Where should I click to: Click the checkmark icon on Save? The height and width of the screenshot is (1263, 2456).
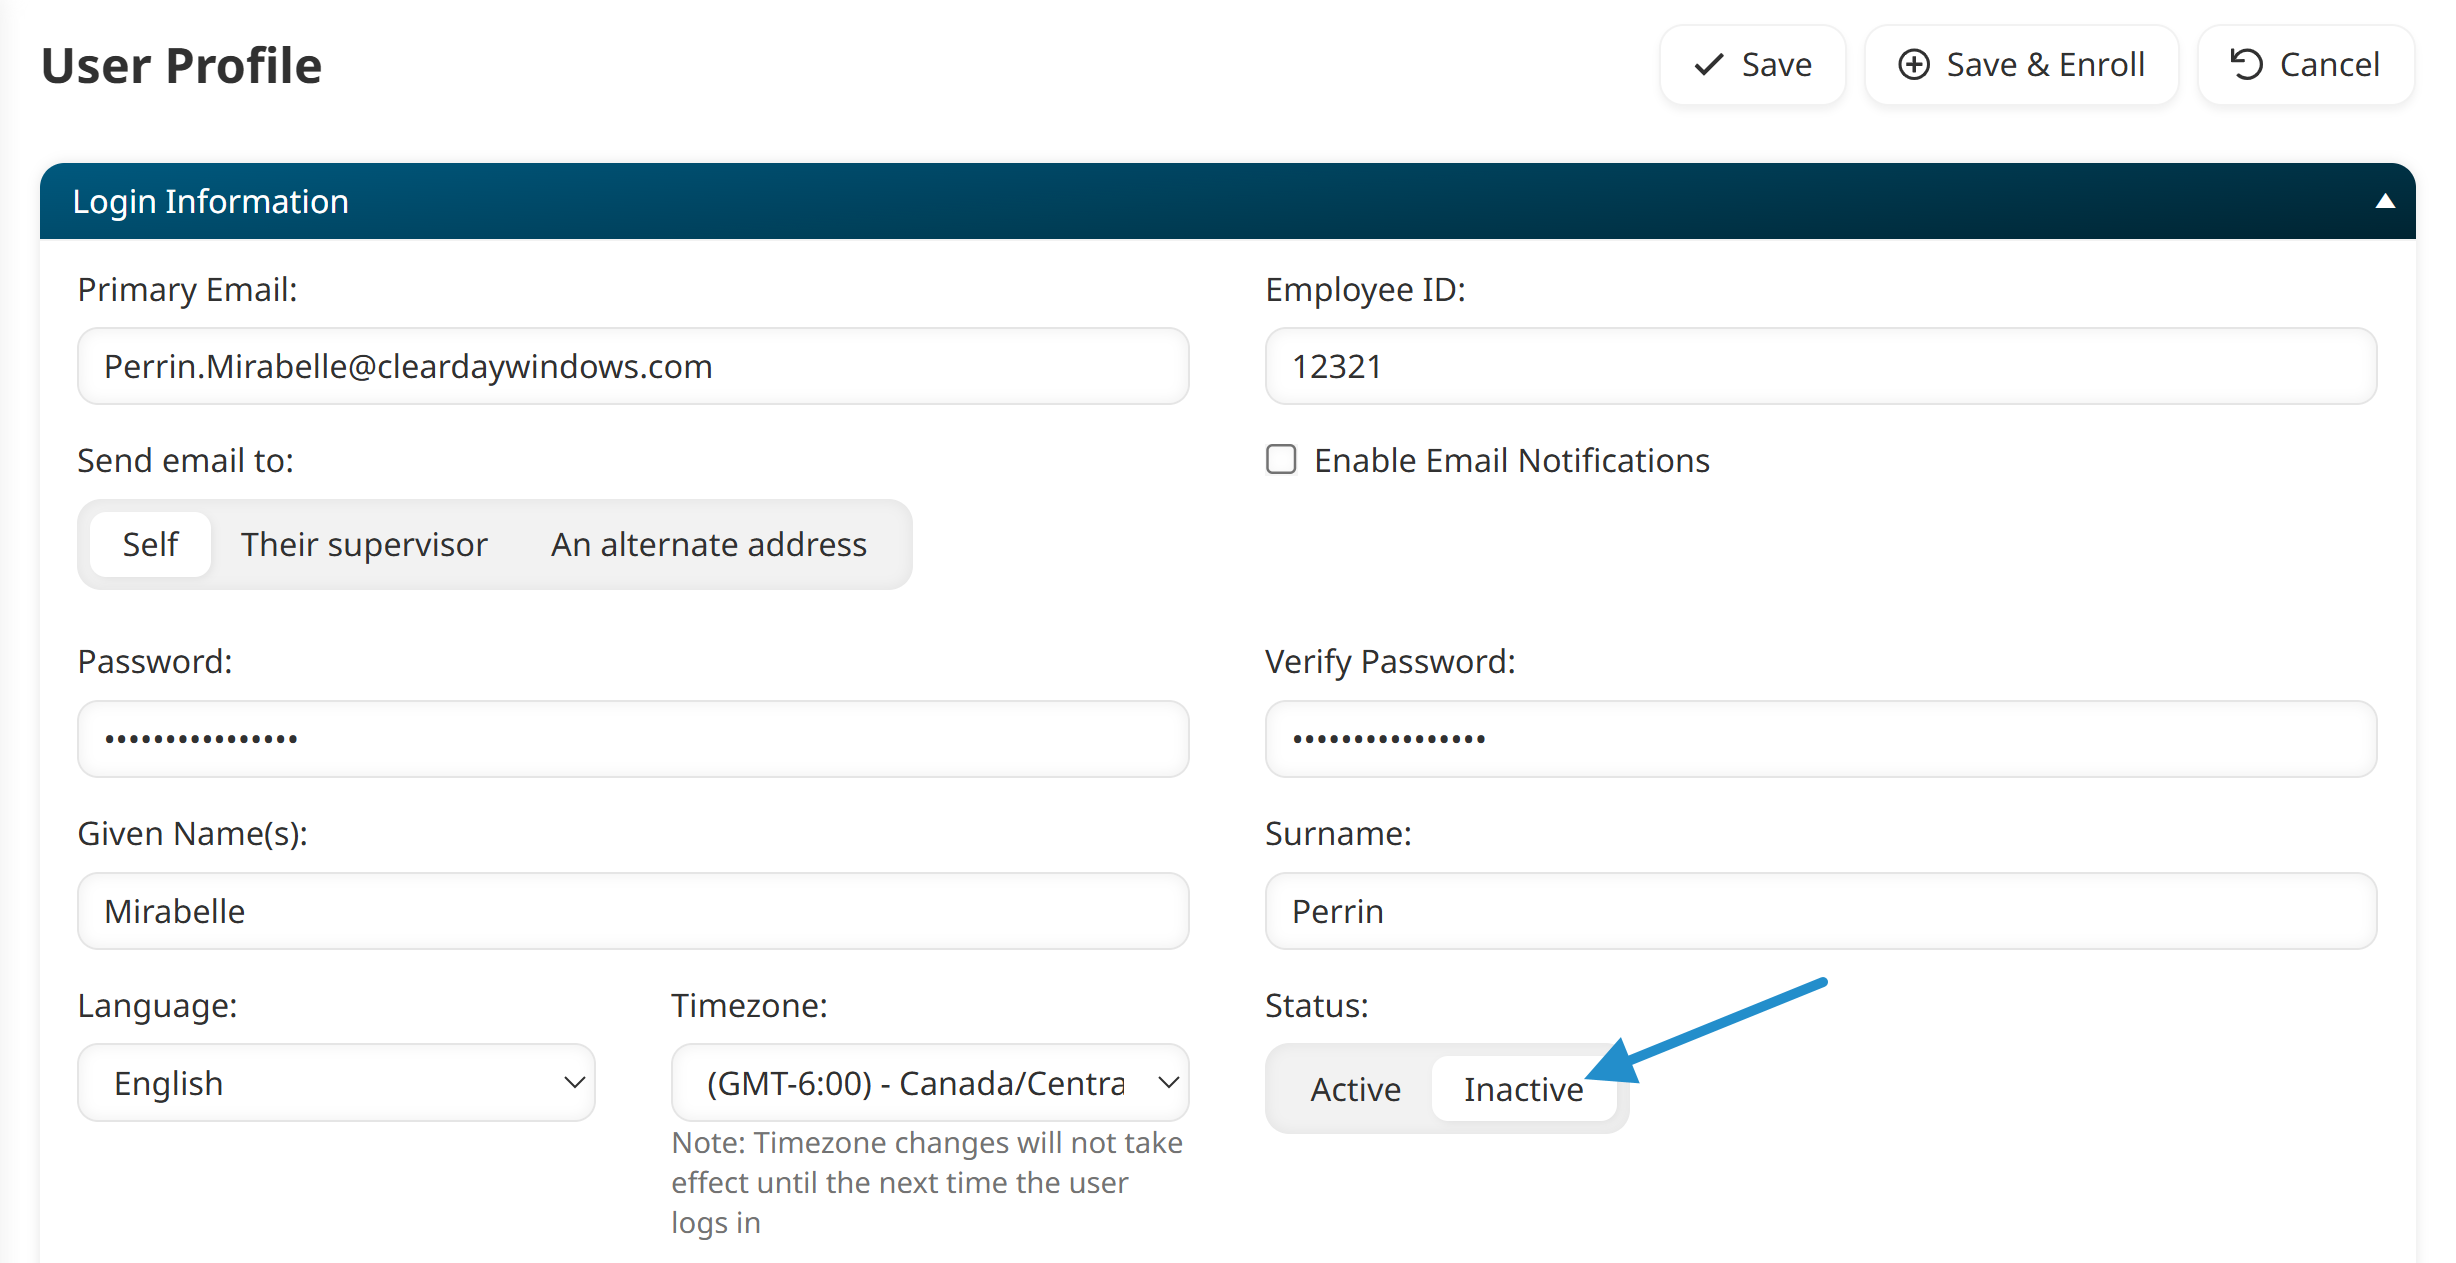pyautogui.click(x=1709, y=65)
